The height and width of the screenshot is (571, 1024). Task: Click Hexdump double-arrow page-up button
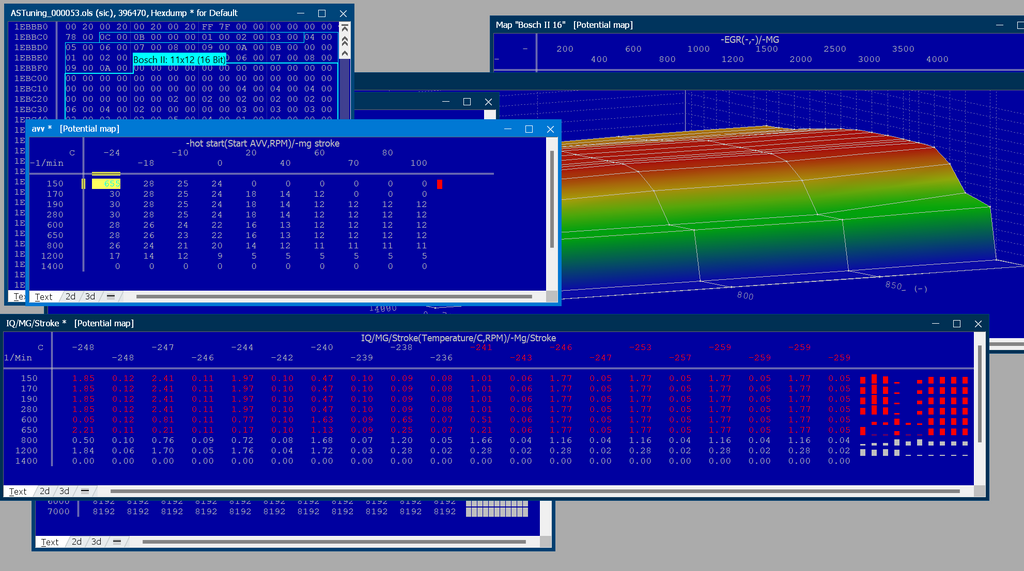tap(345, 41)
